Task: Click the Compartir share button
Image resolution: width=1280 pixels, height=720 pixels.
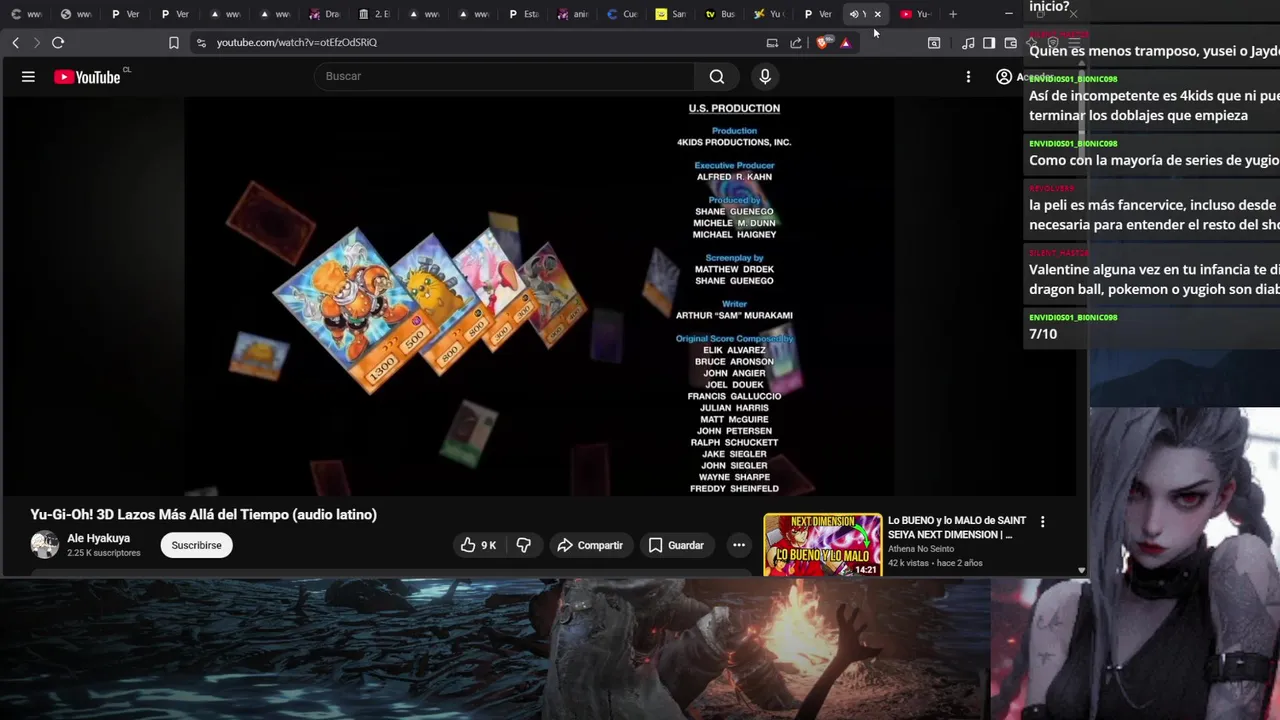Action: pos(590,545)
